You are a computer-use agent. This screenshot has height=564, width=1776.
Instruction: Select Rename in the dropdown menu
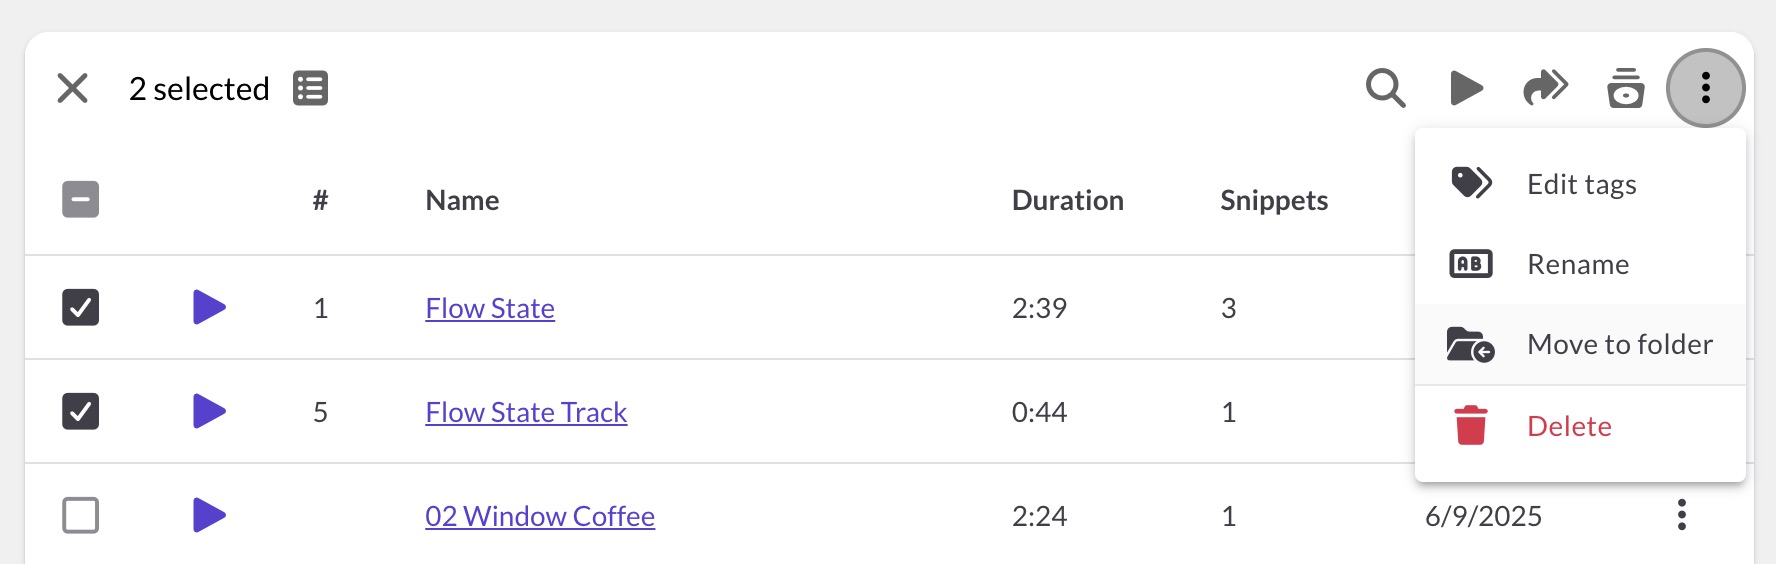(1578, 264)
